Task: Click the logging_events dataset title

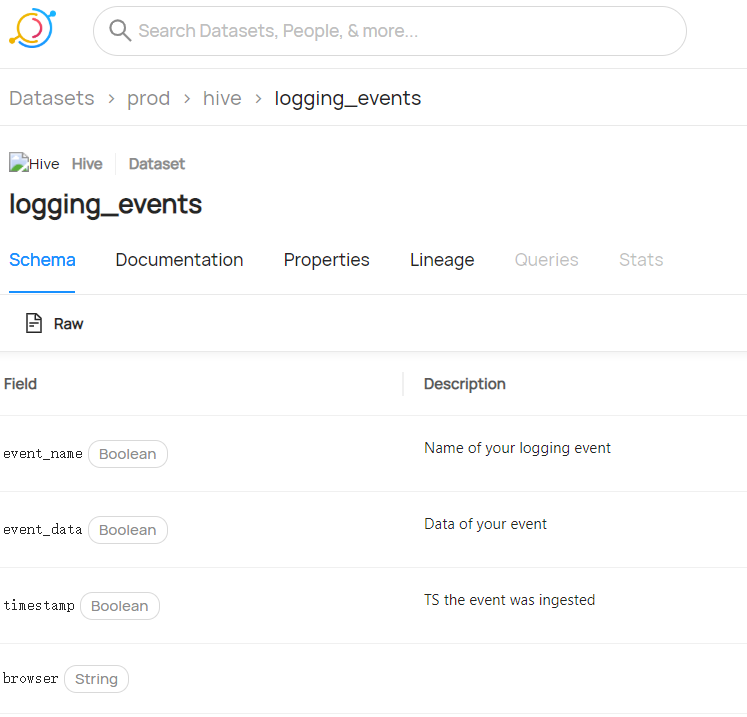Action: [105, 205]
